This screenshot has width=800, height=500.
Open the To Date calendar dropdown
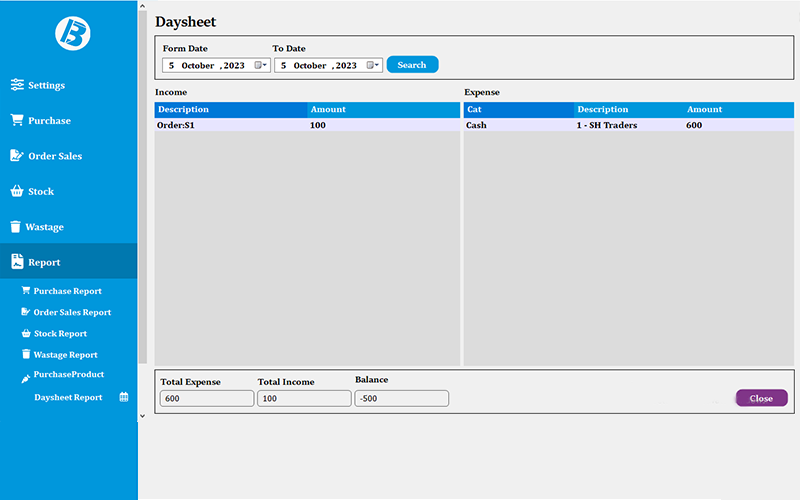tap(373, 65)
